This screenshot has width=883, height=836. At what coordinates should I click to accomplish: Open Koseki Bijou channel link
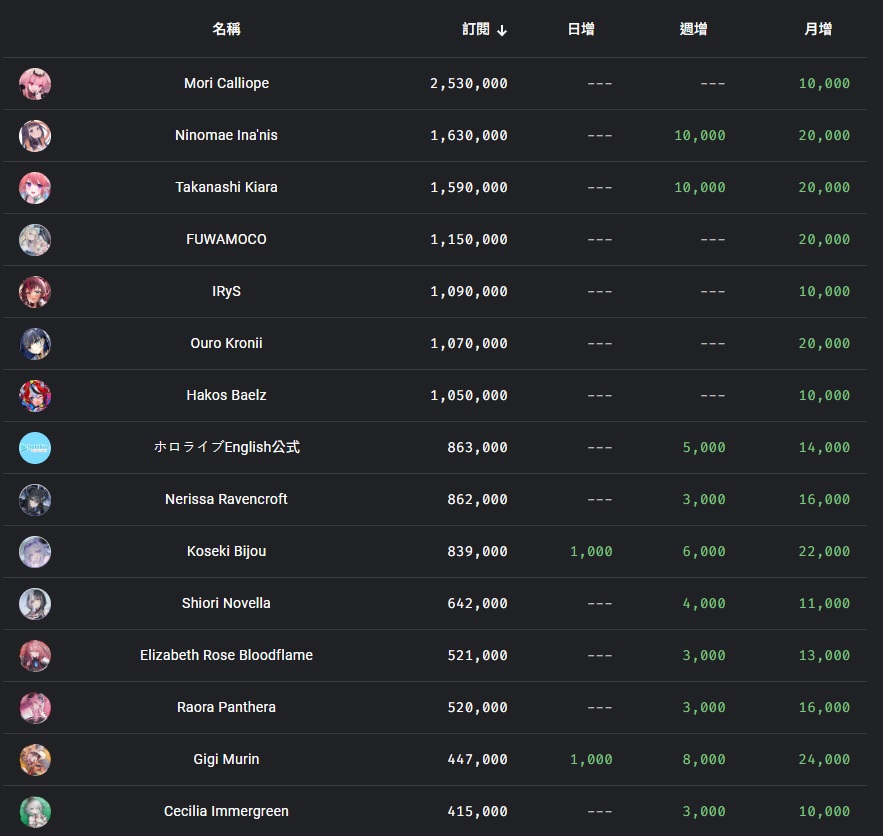tap(226, 551)
